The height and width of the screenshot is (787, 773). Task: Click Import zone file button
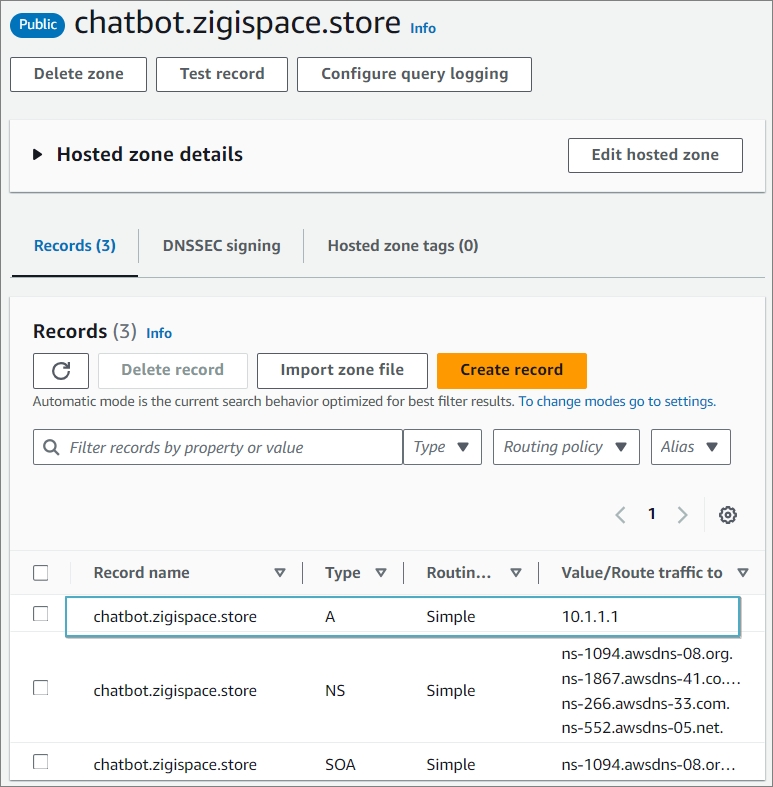click(342, 371)
